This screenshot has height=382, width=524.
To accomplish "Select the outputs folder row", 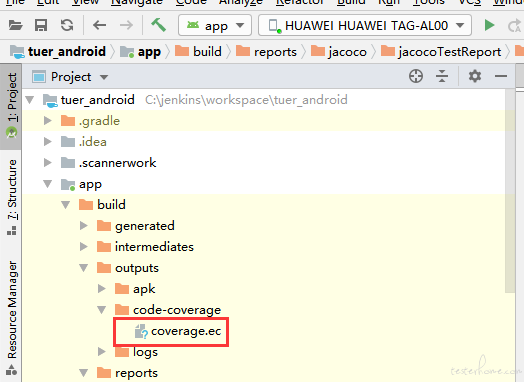I will click(264, 268).
